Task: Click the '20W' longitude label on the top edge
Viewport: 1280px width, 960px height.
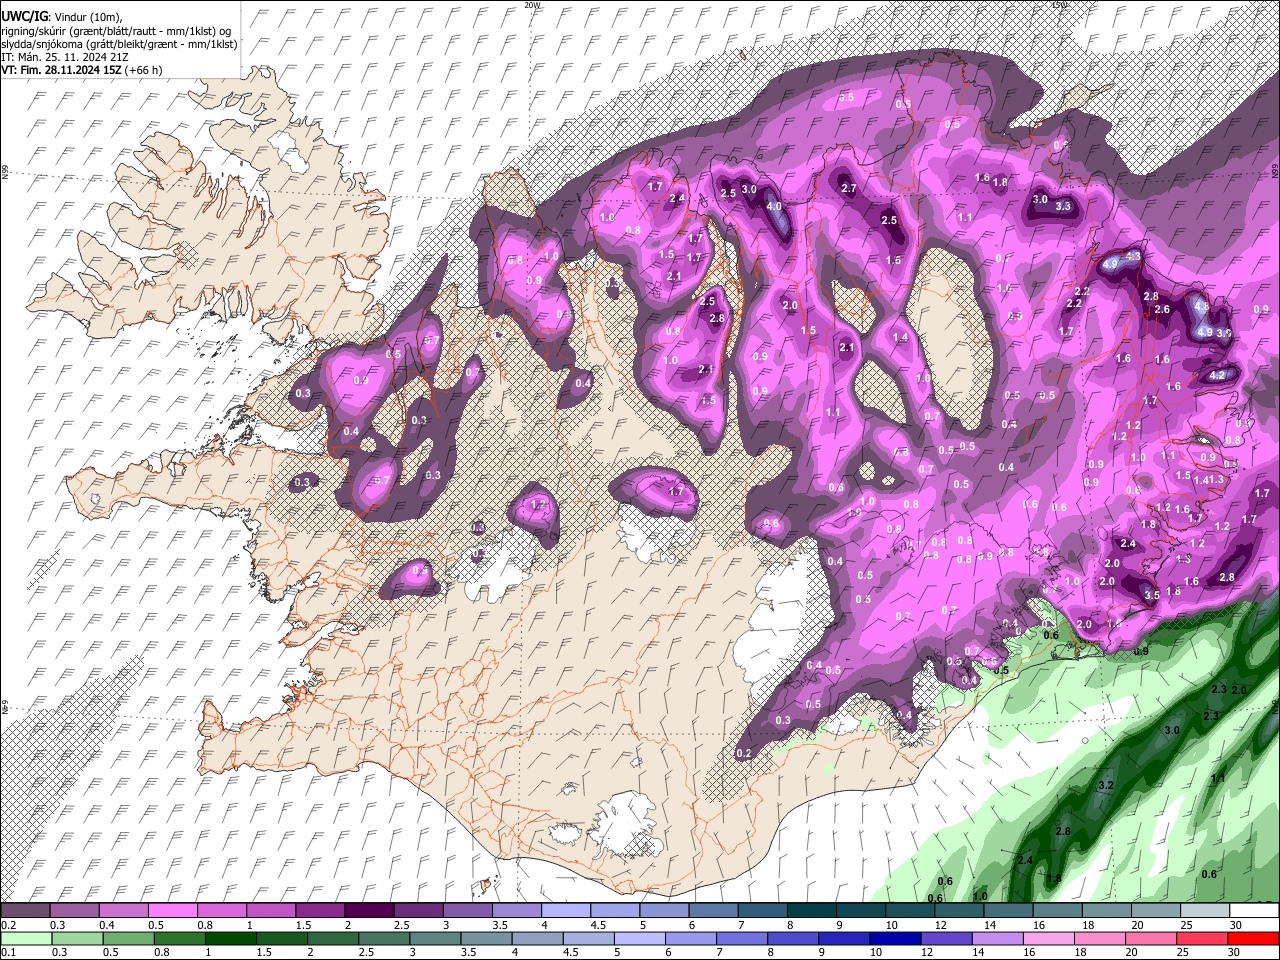Action: pyautogui.click(x=532, y=5)
